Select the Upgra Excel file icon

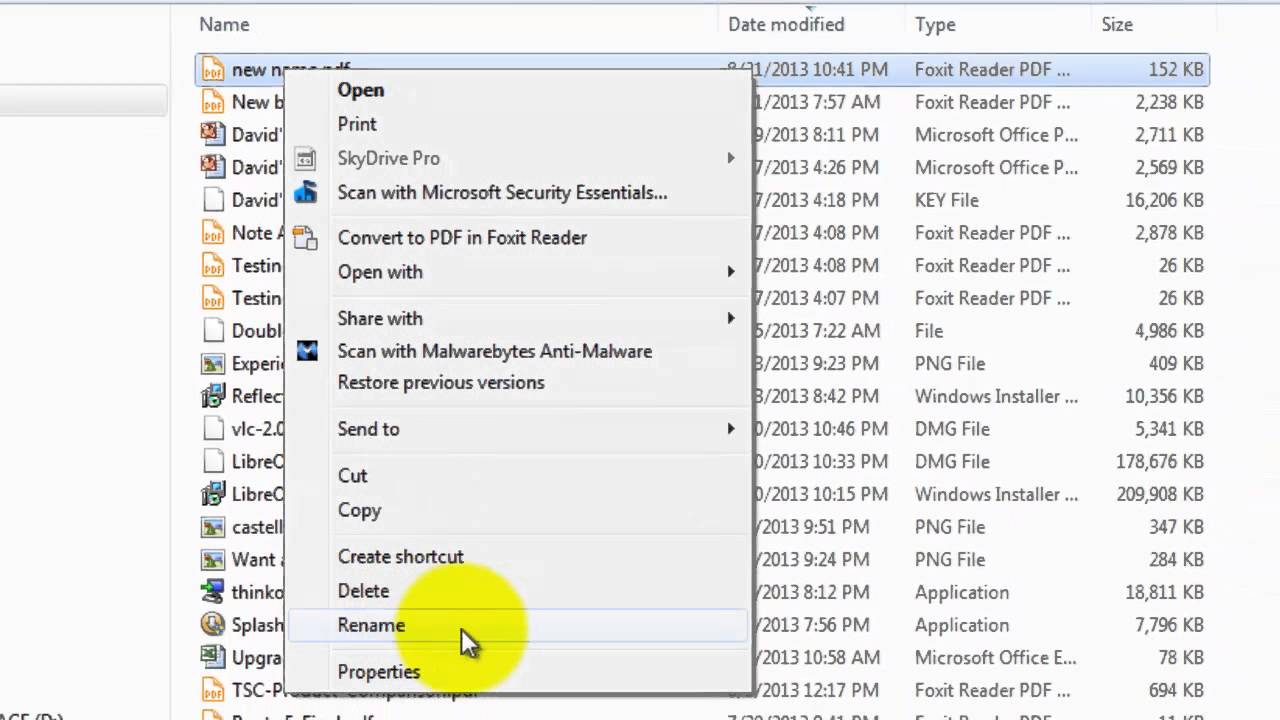pos(213,658)
